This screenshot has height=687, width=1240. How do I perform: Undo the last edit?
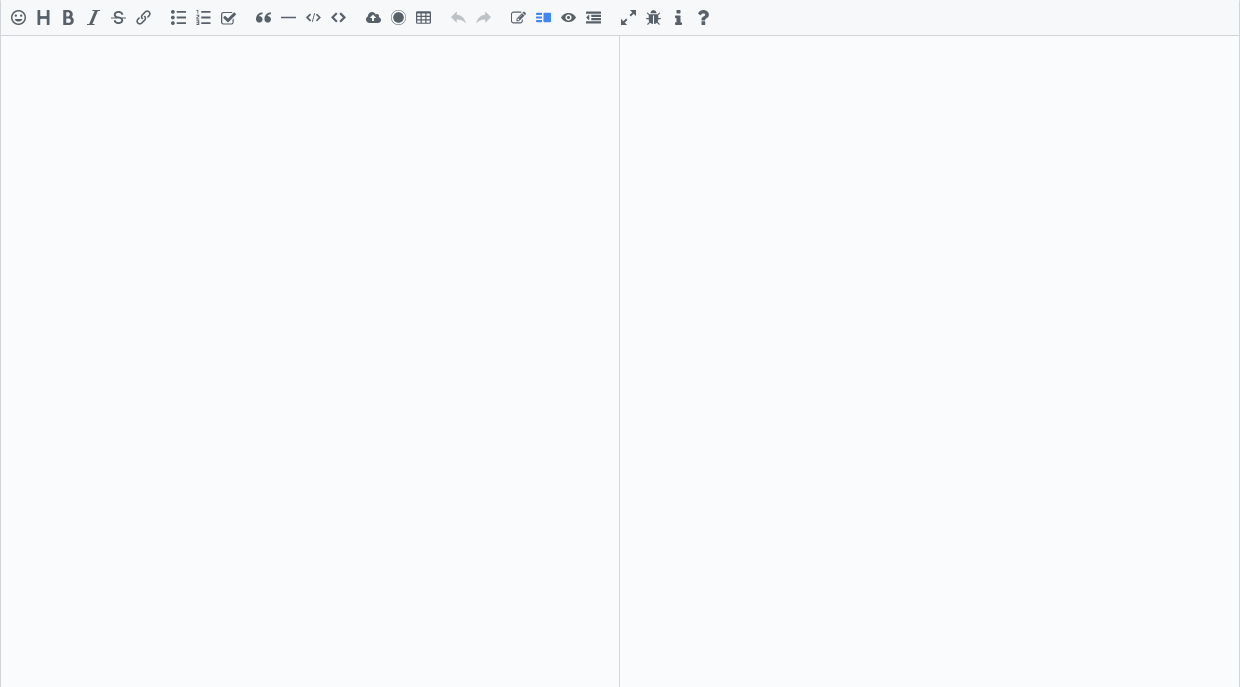(x=458, y=17)
